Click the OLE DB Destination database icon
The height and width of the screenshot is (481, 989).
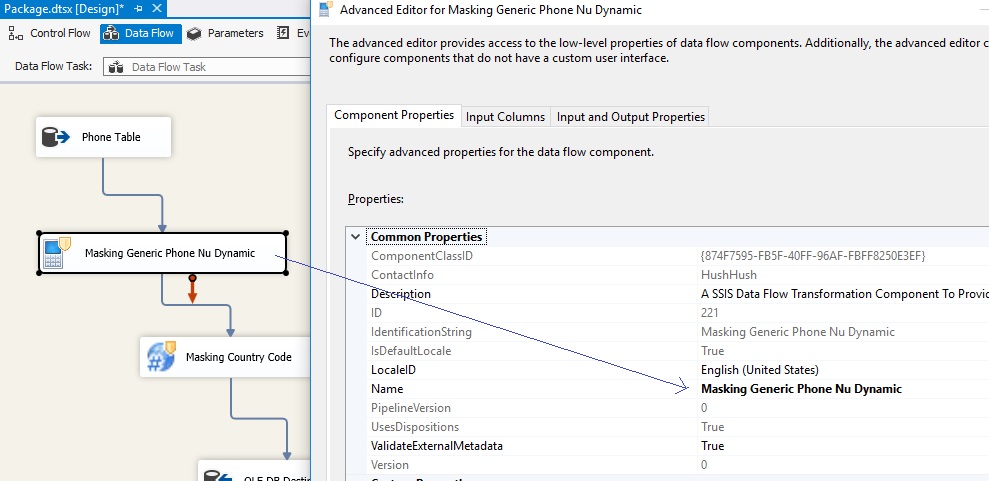(218, 475)
